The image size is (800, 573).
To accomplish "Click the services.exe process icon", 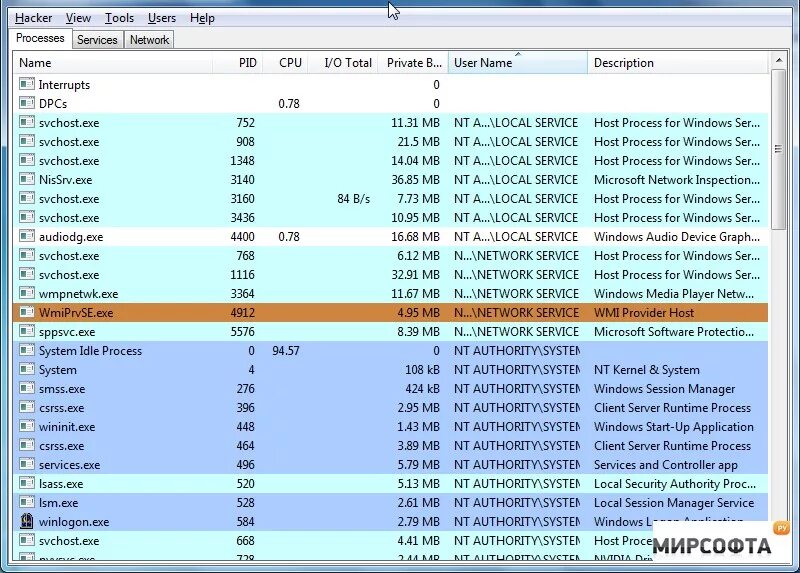I will coord(27,464).
